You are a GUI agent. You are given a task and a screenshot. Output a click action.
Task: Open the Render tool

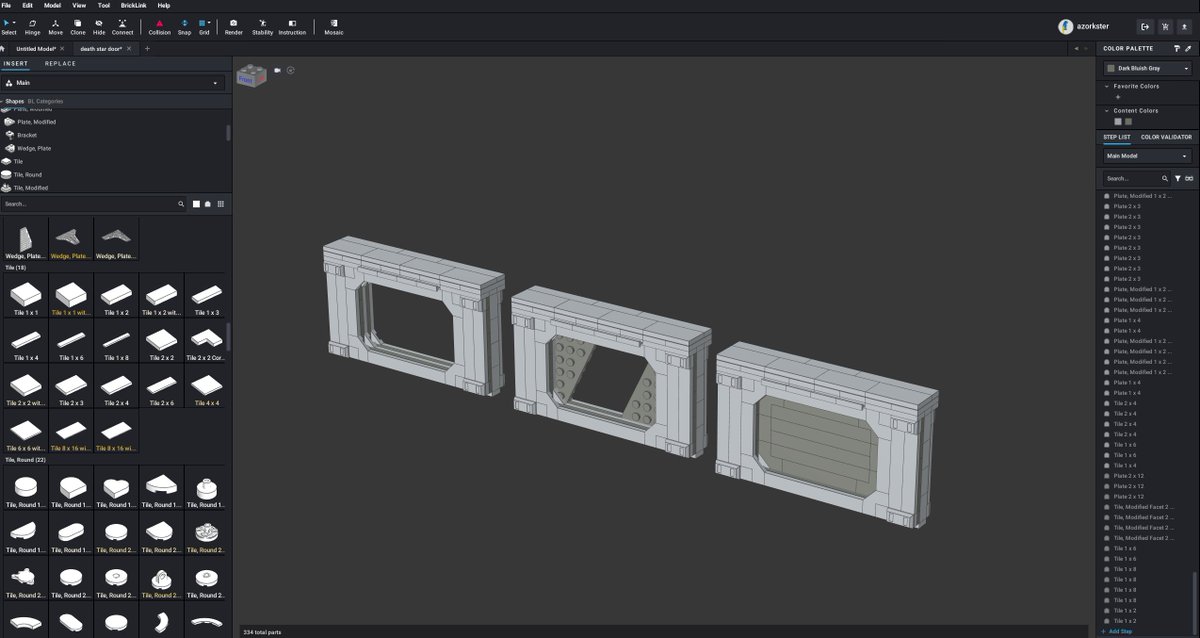(x=233, y=26)
